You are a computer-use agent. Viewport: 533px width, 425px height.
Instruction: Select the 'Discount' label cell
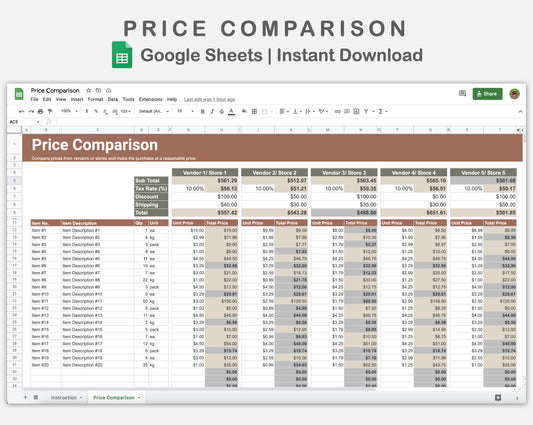[151, 197]
